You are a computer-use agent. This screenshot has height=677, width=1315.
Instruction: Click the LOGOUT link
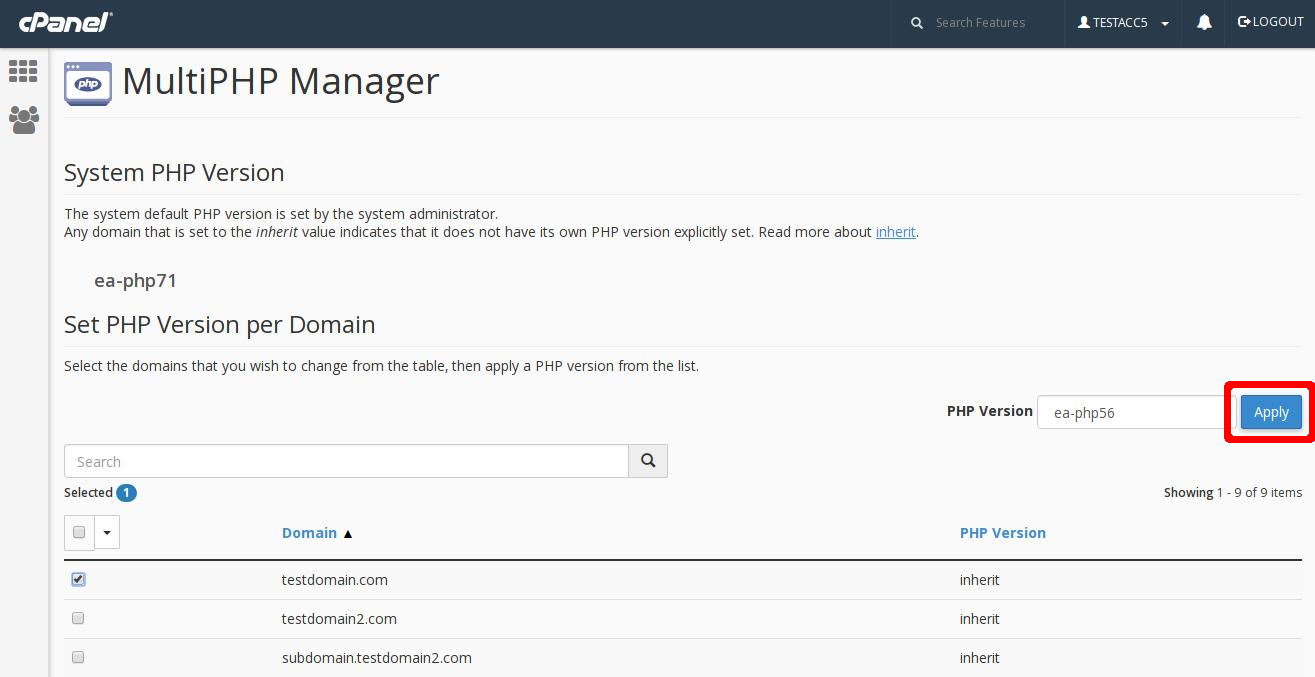click(1271, 22)
